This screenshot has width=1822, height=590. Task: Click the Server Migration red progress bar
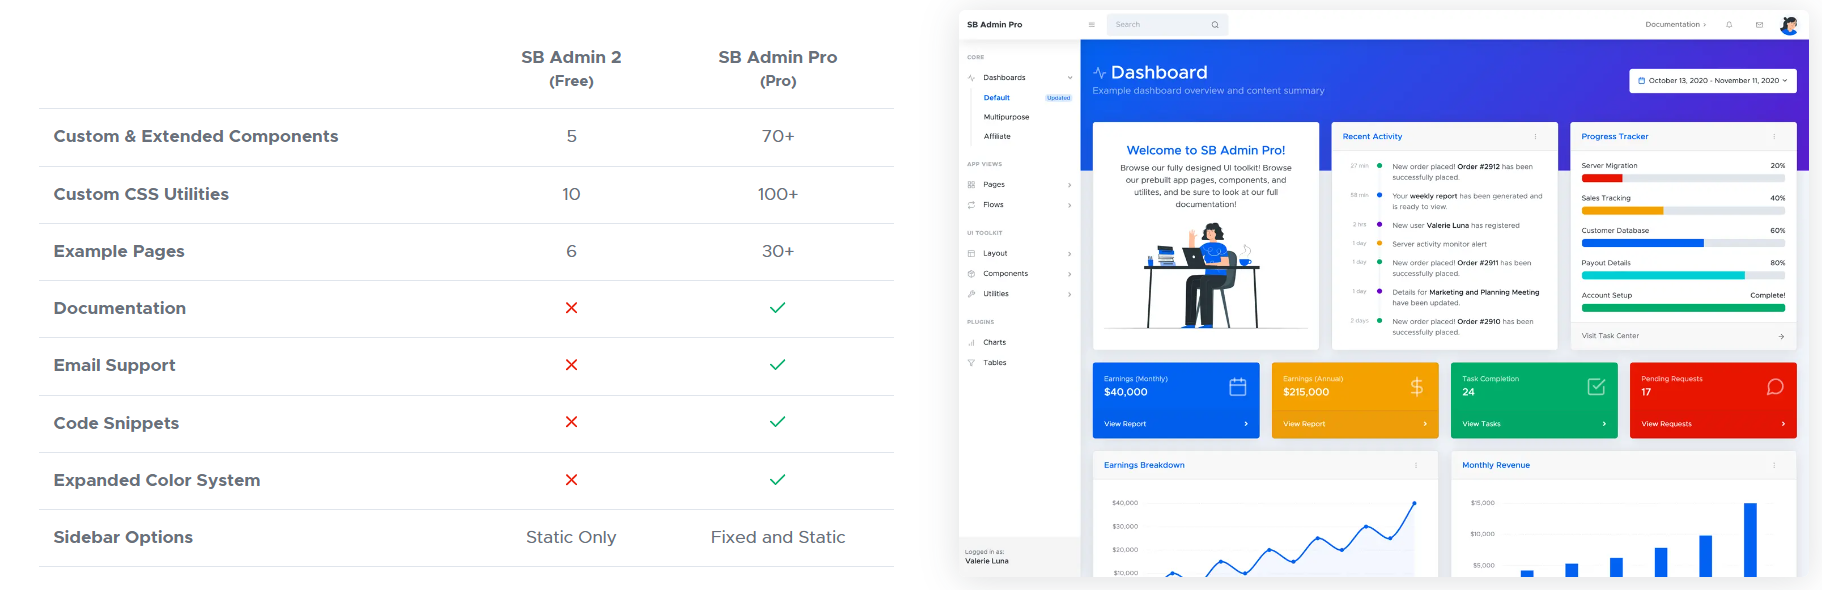pyautogui.click(x=1601, y=179)
